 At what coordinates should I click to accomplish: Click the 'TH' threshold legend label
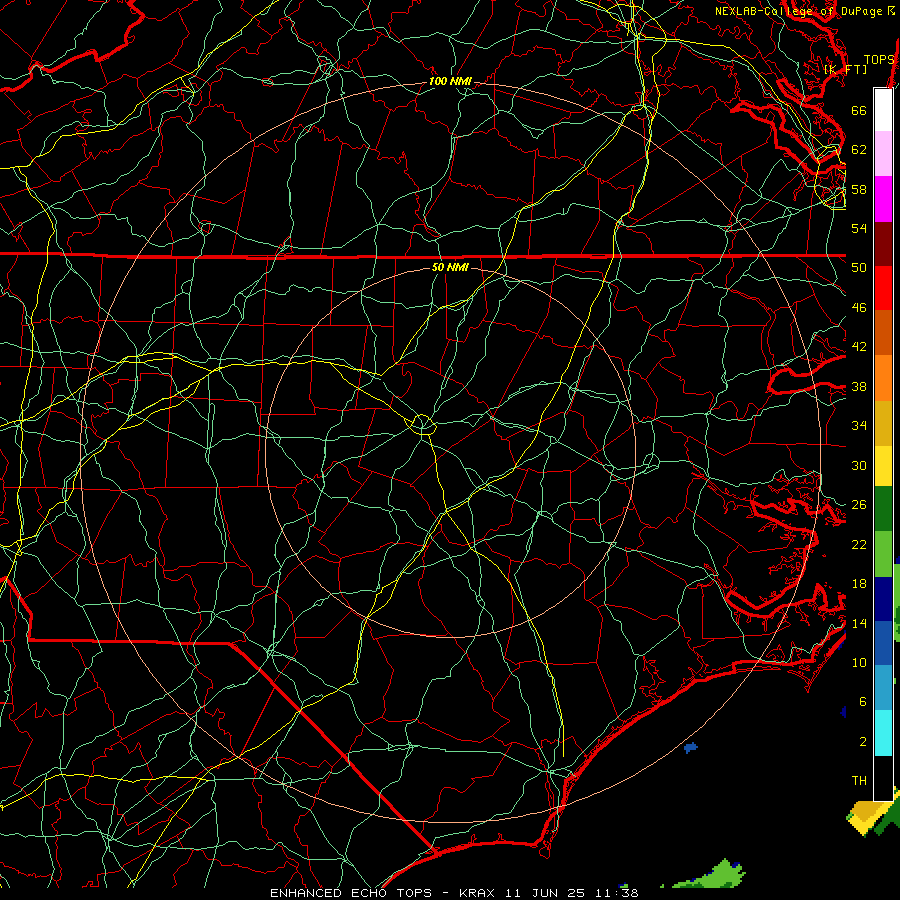(859, 780)
